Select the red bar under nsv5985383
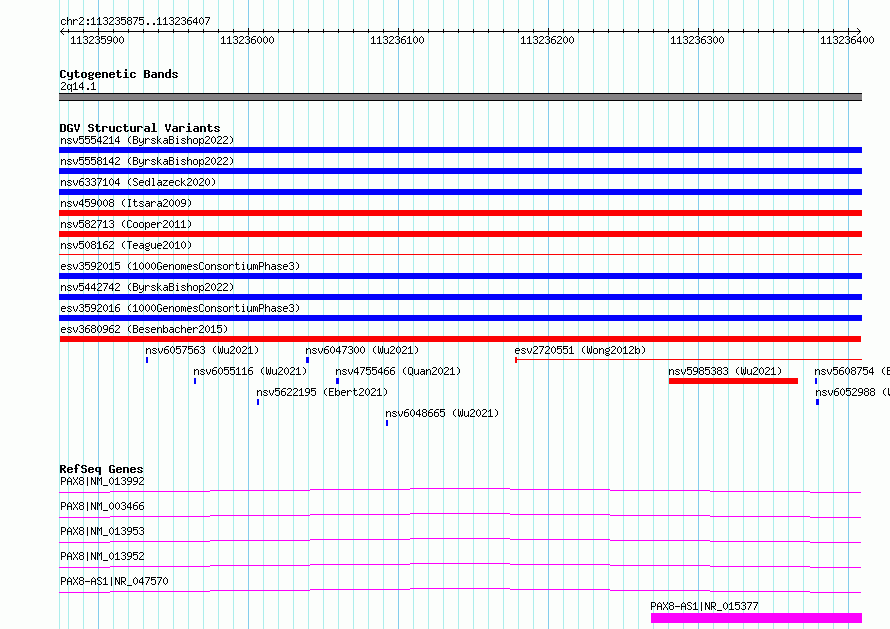890x629 pixels. coord(733,381)
